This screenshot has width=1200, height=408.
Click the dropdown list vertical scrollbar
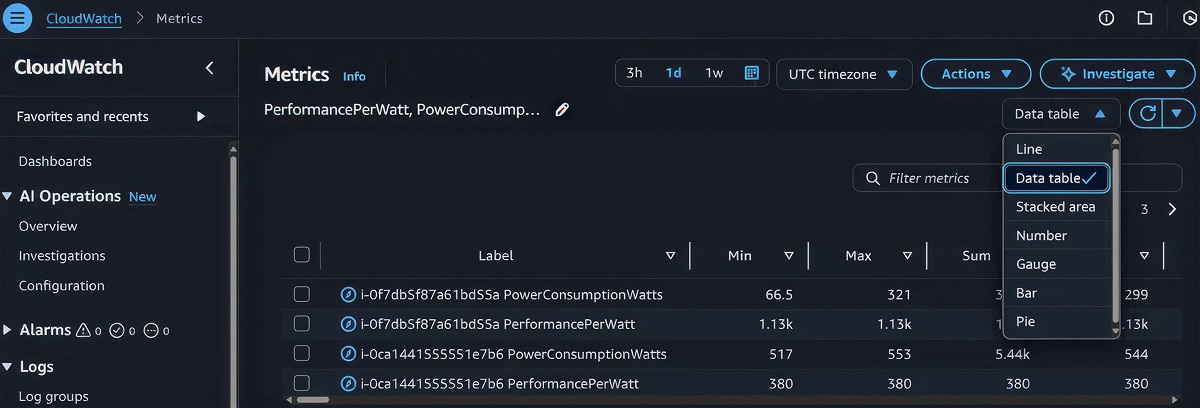[x=1115, y=235]
